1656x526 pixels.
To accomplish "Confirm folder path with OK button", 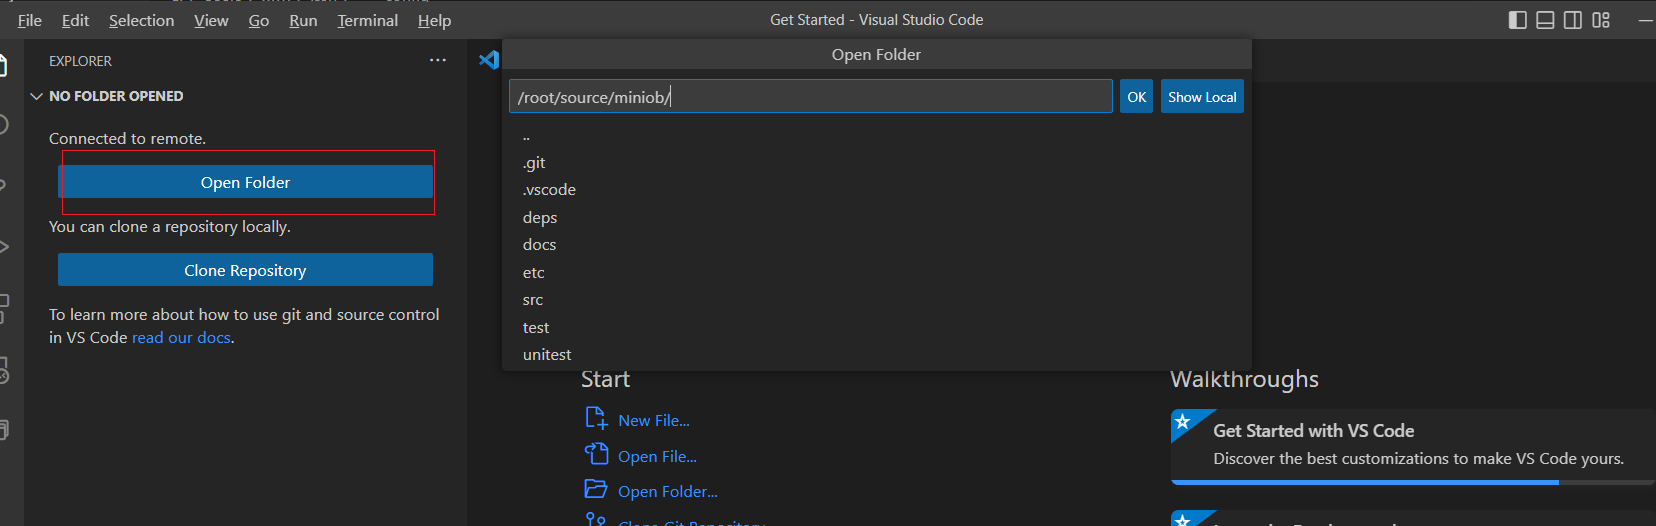I will pyautogui.click(x=1136, y=97).
